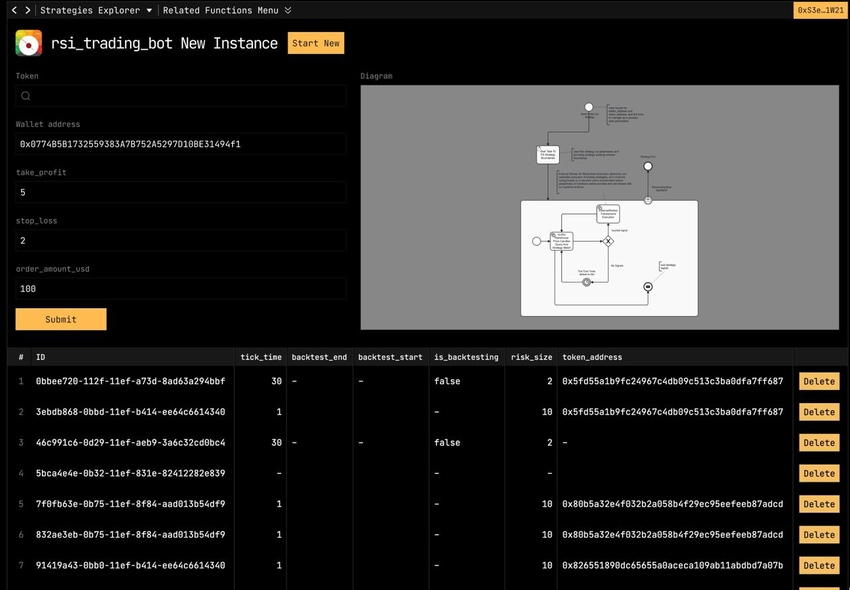This screenshot has height=590, width=850.
Task: Click the forward navigation arrow
Action: (27, 10)
